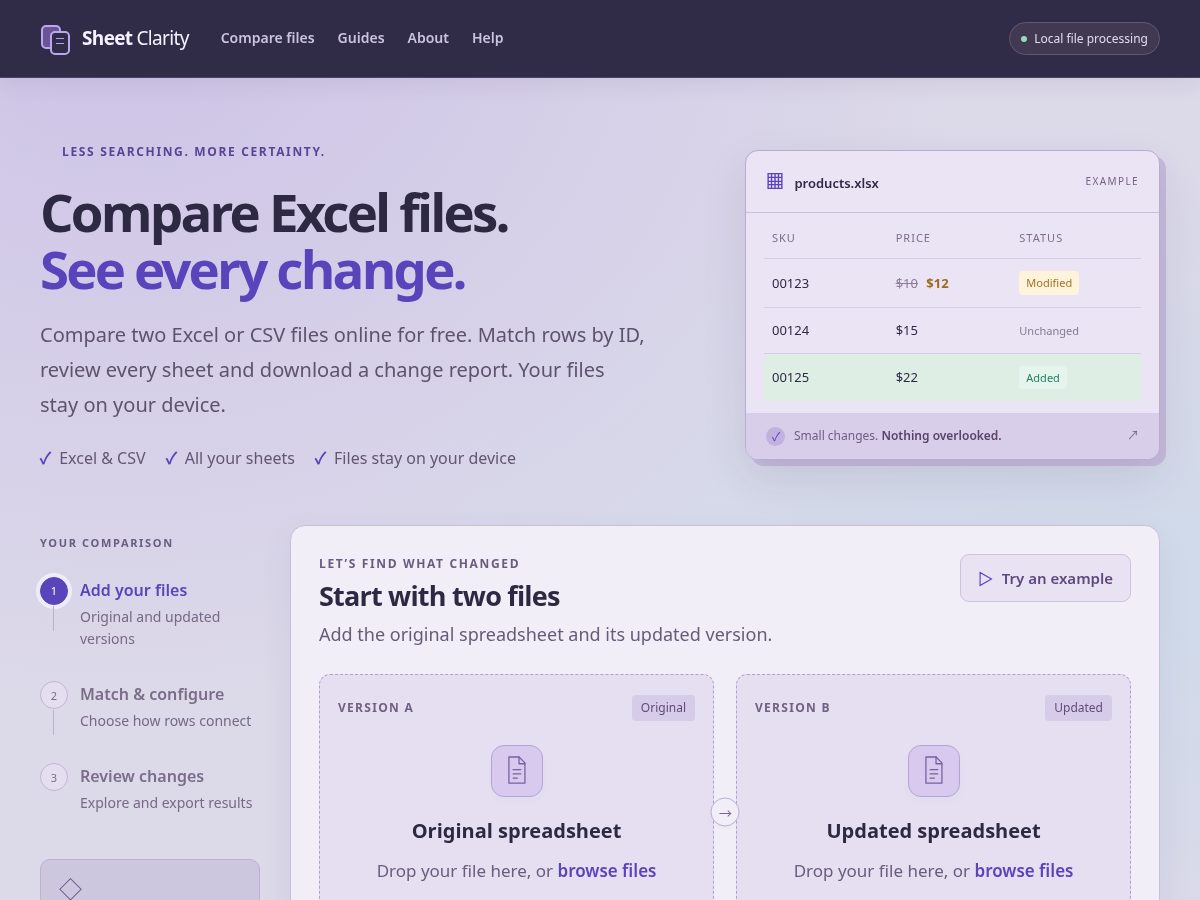Screen dimensions: 1200x900
Task: Open the Review changes step label
Action: 141,776
